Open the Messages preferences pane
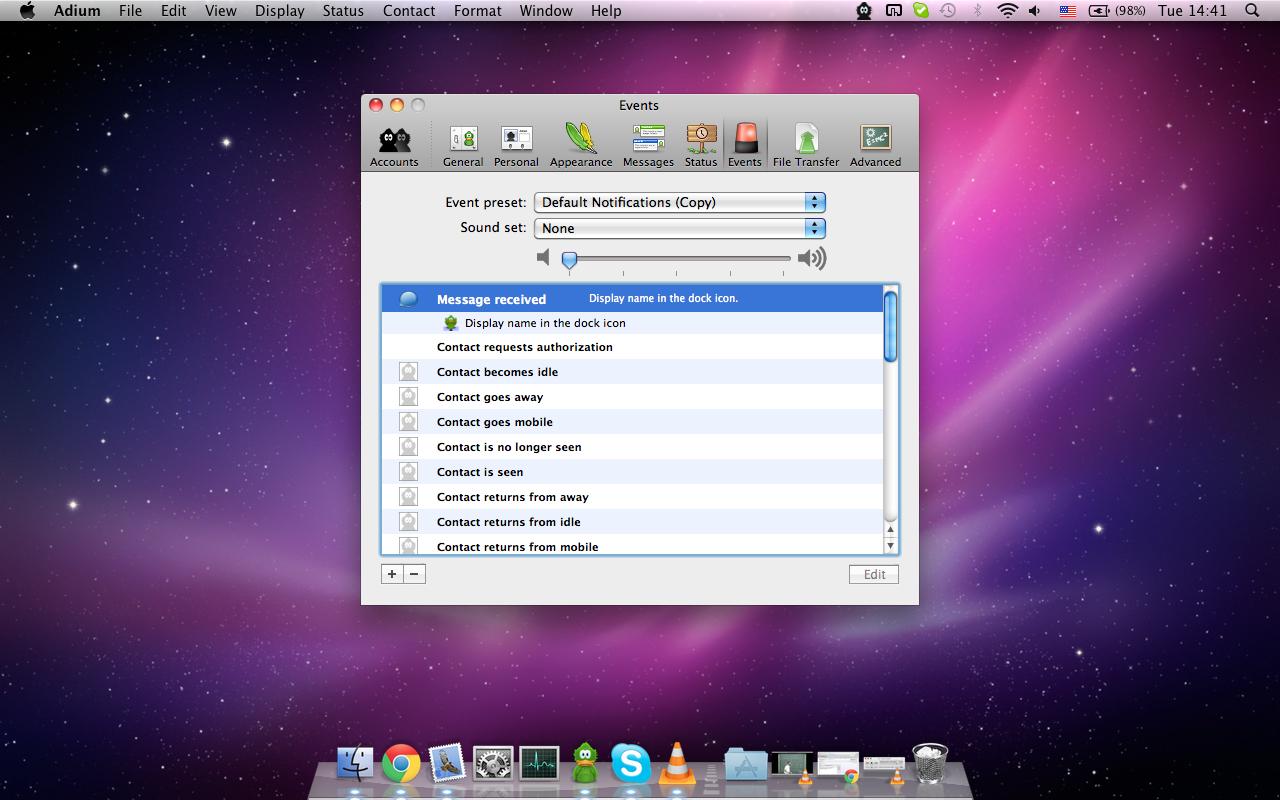1280x800 pixels. (x=648, y=145)
